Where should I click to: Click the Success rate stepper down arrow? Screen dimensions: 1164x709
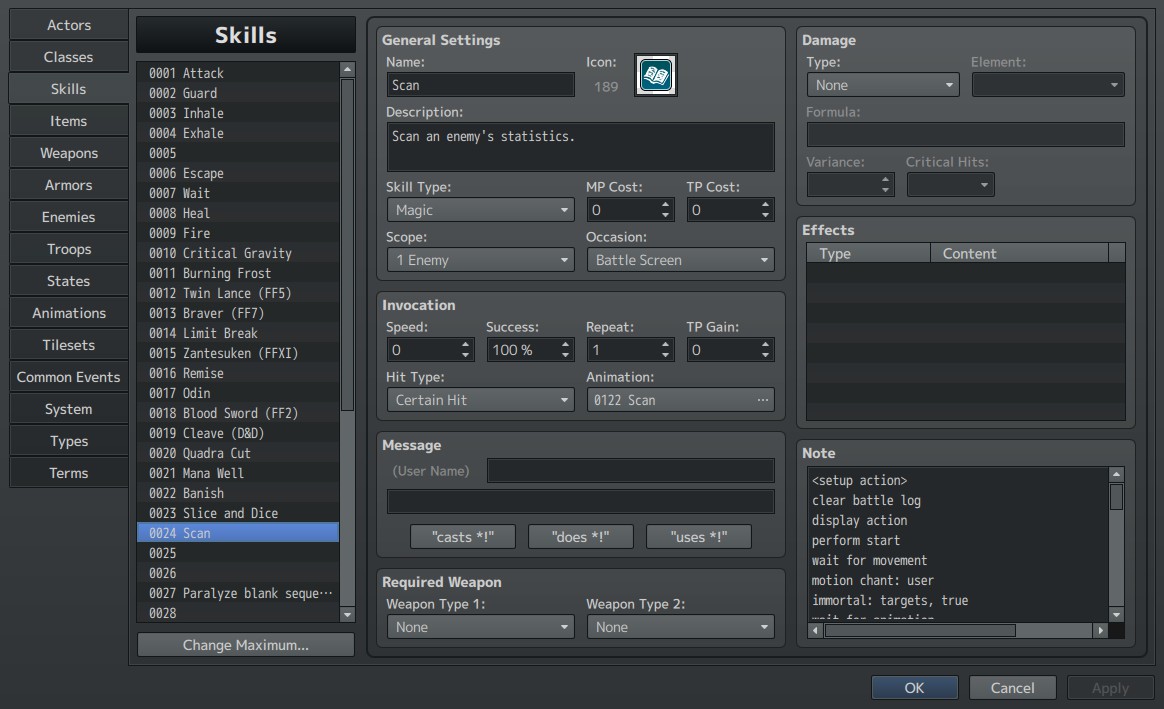566,356
